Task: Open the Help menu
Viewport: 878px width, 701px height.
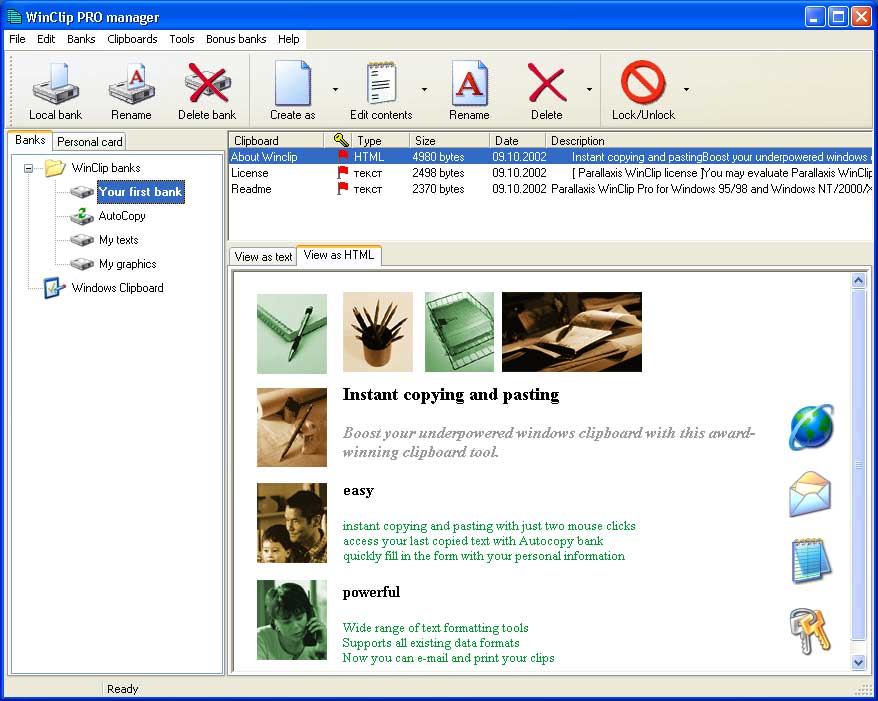Action: 288,39
